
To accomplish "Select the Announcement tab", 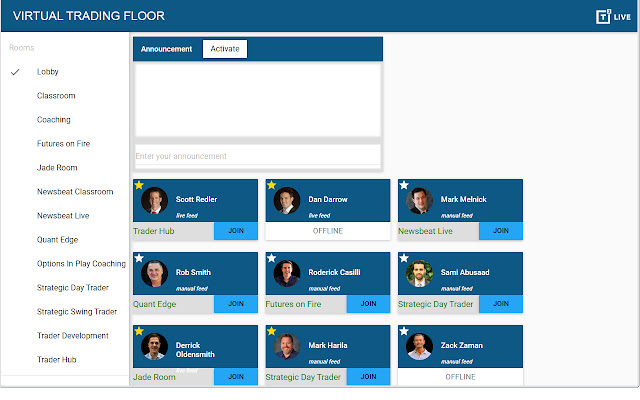I will click(166, 49).
